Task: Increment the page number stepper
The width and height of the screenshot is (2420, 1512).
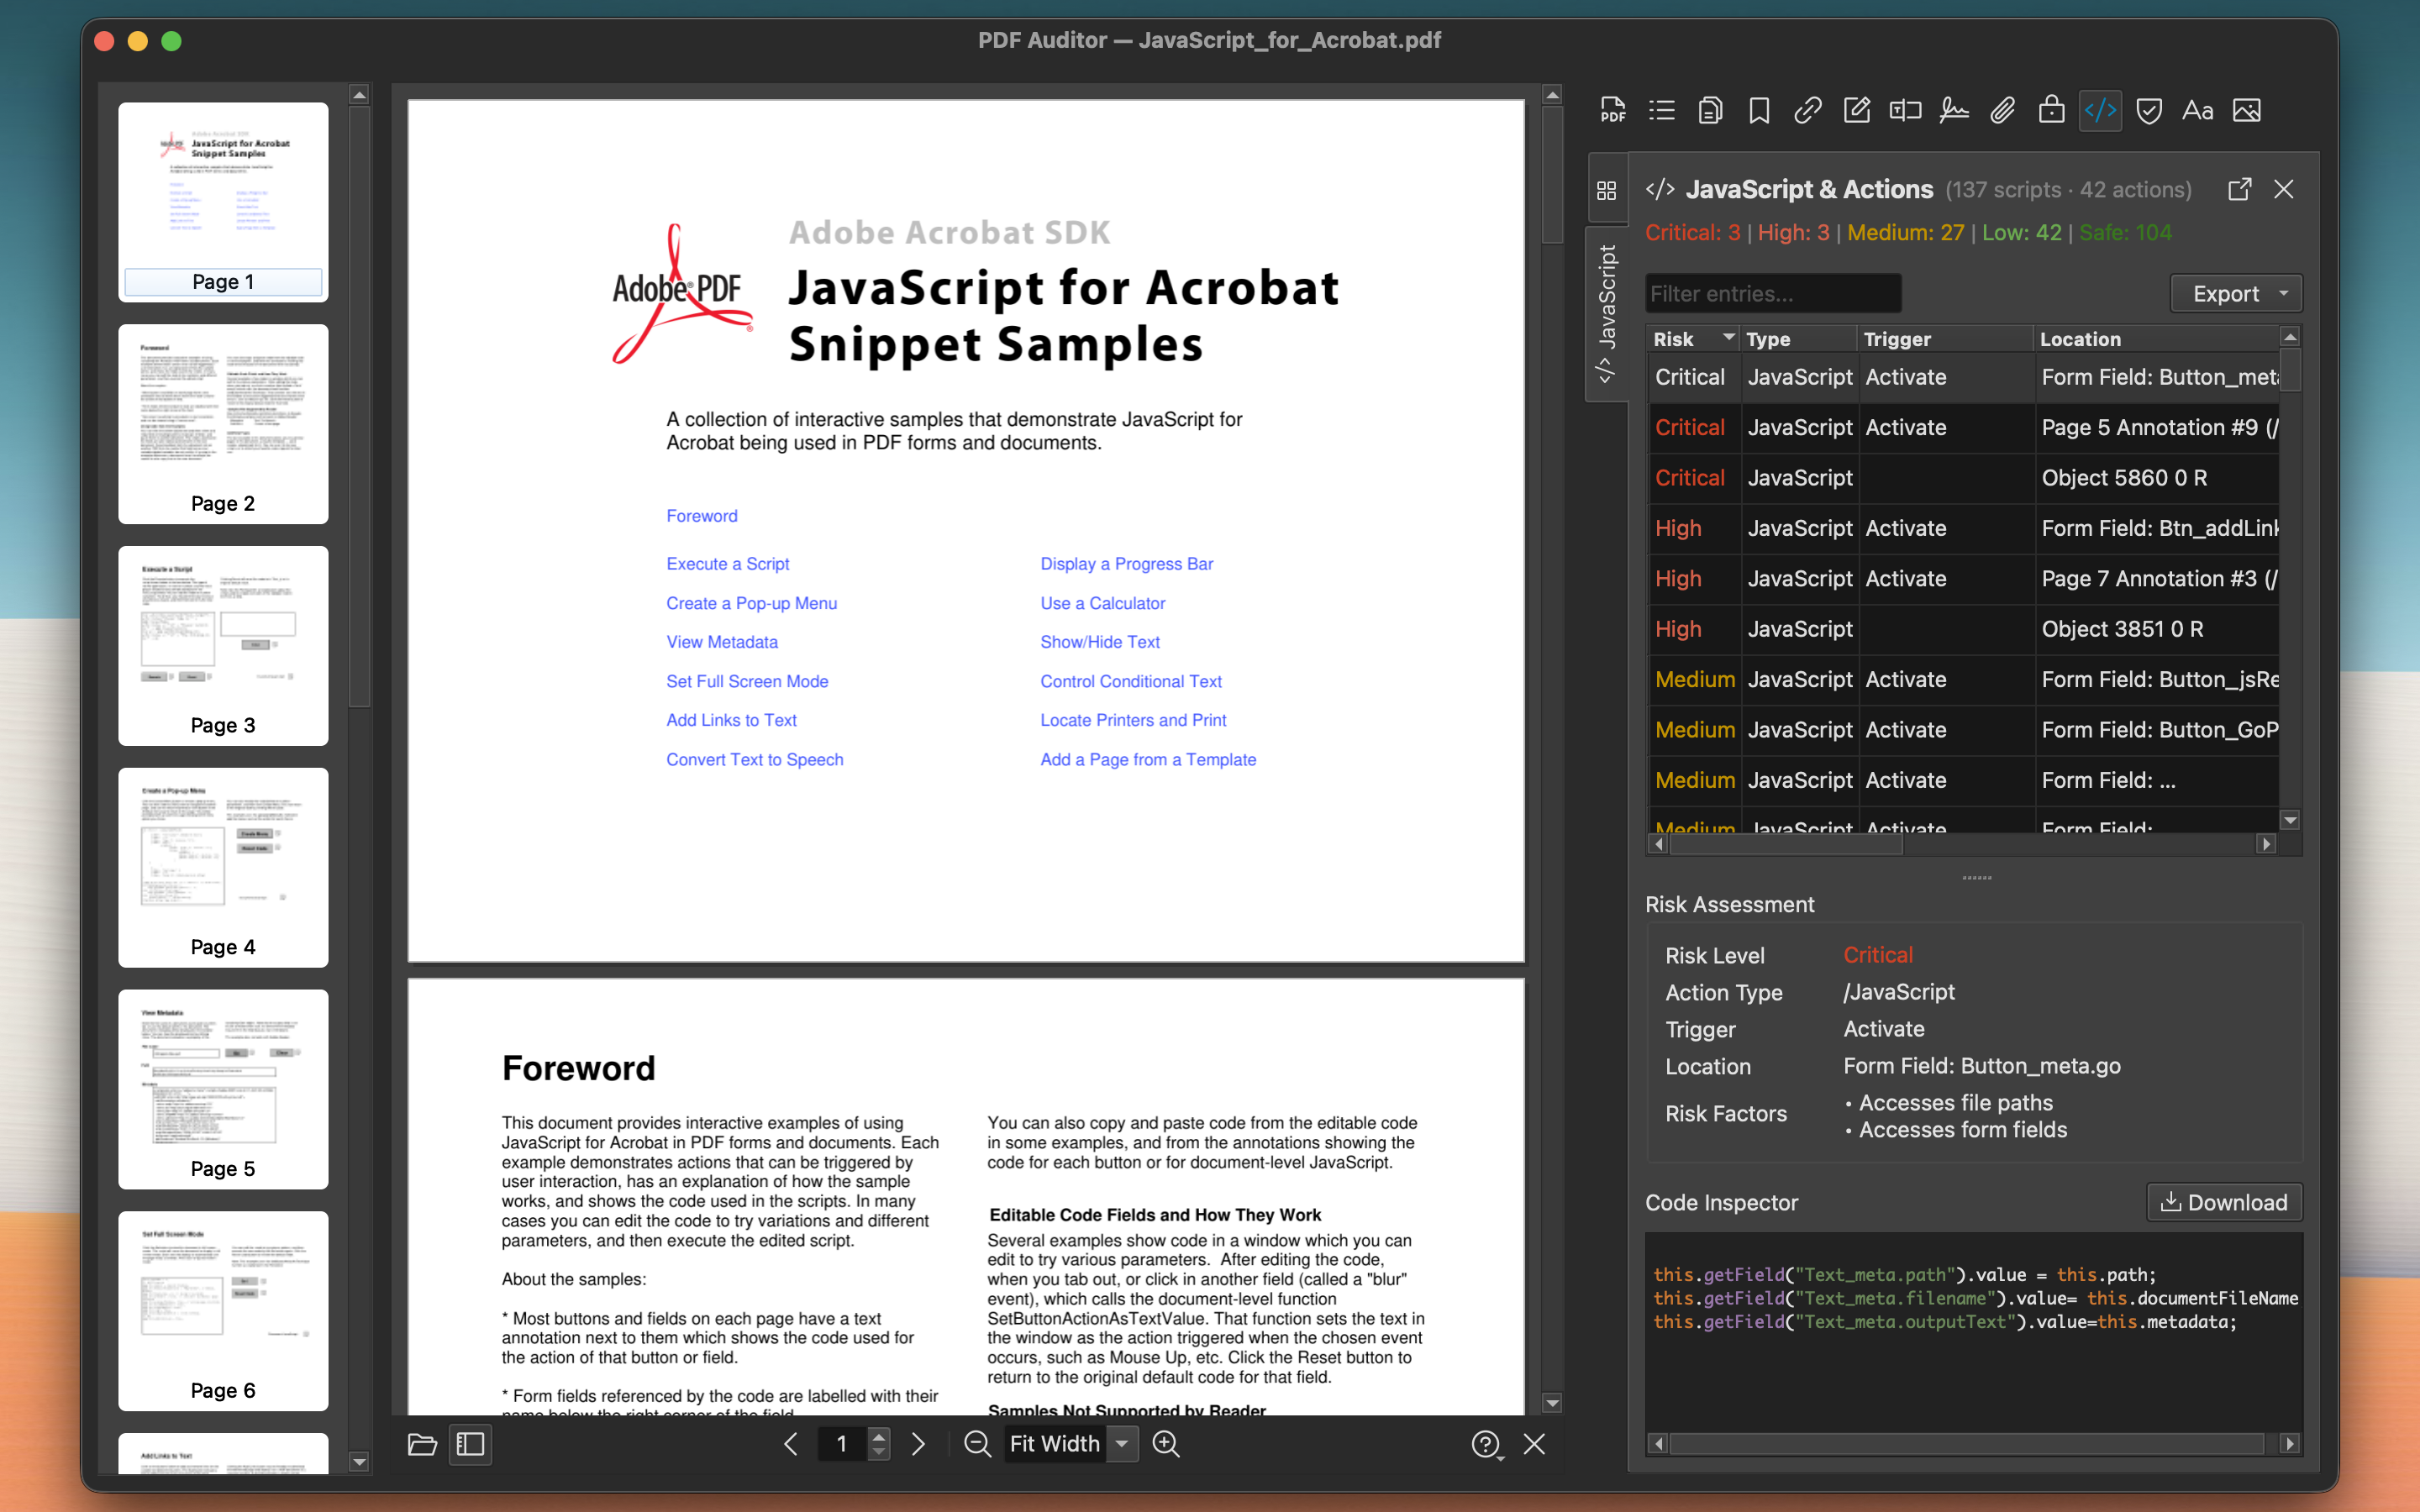Action: pos(879,1436)
